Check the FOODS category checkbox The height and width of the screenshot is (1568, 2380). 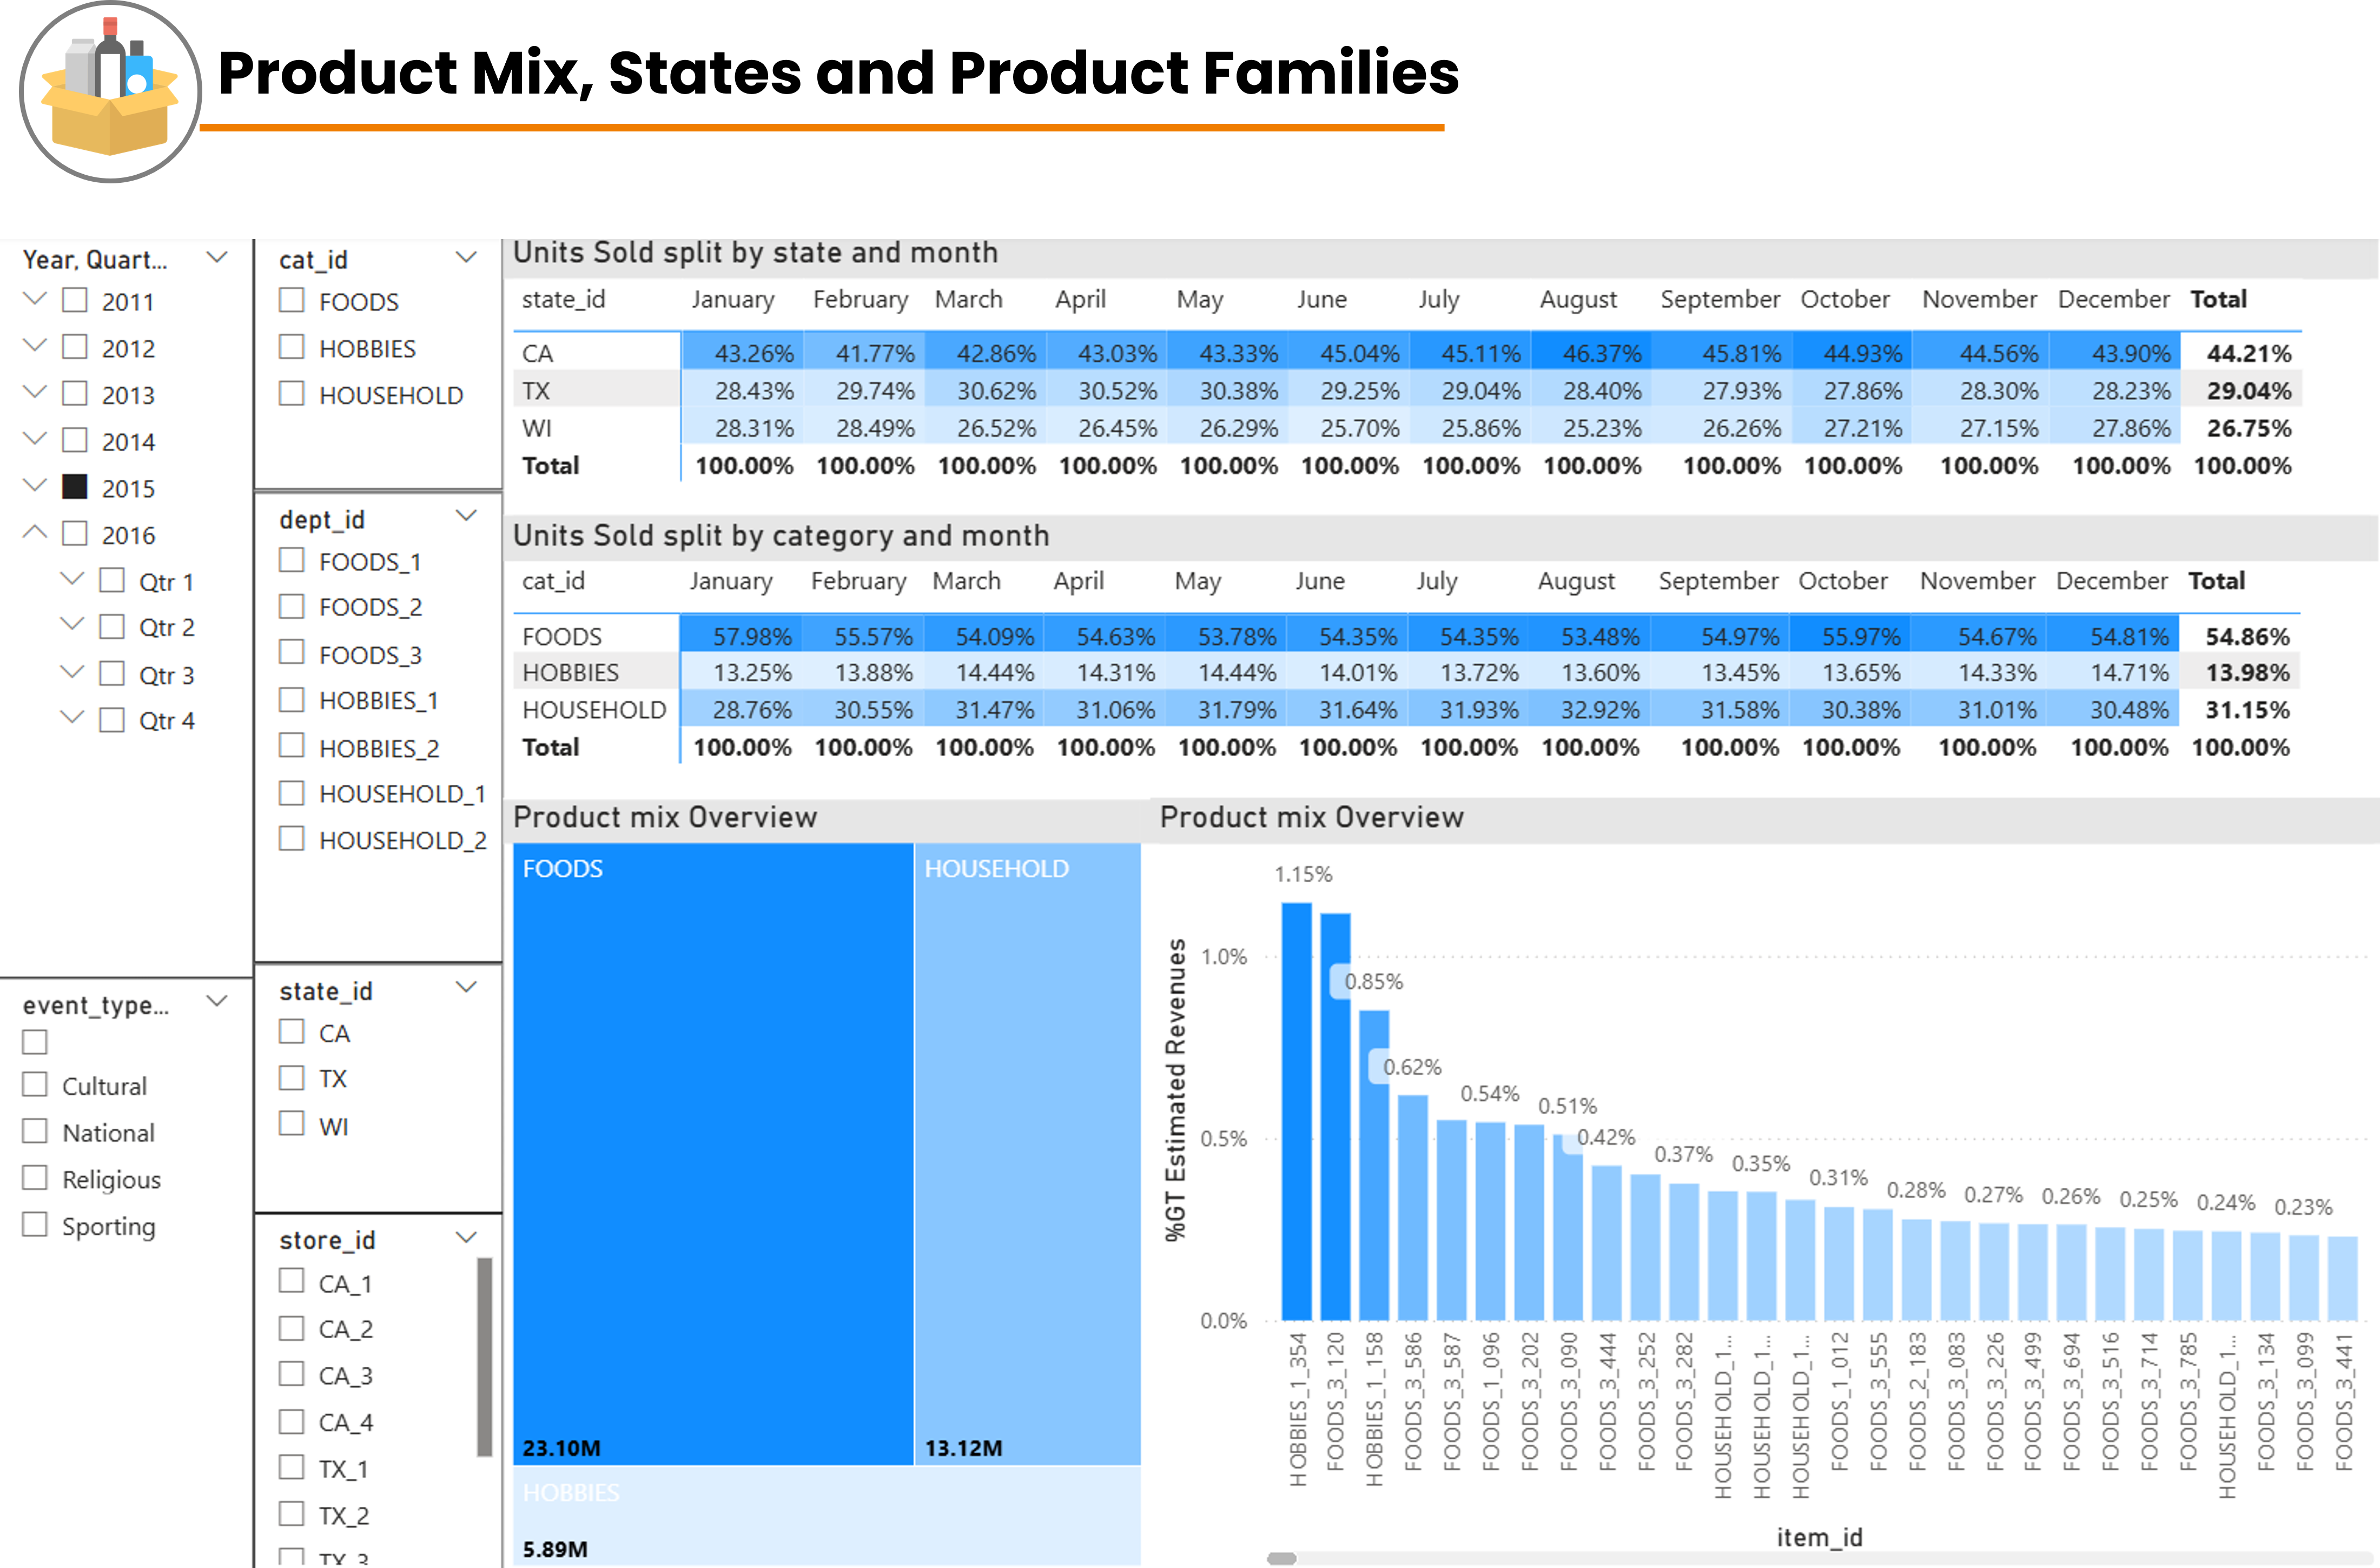click(x=292, y=300)
